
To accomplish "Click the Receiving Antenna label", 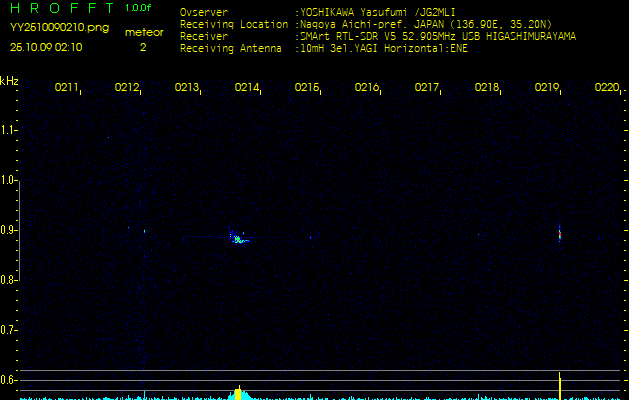I will [231, 49].
